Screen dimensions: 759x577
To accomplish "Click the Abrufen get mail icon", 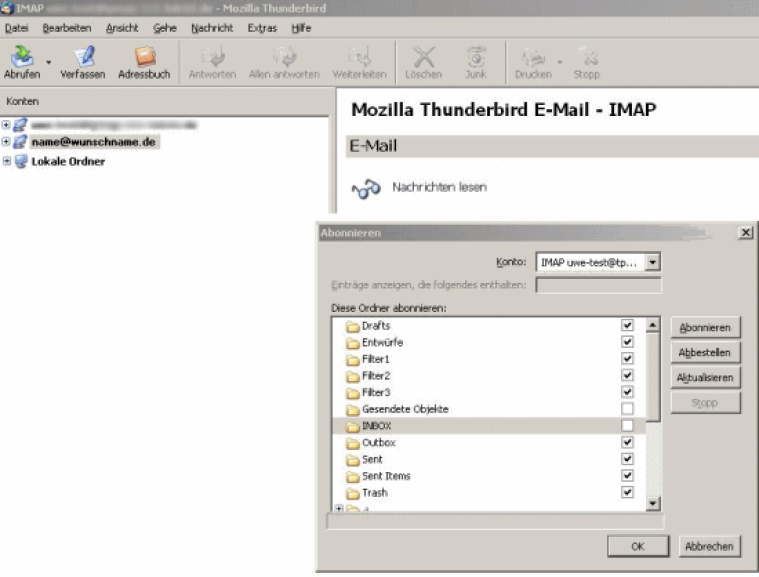I will [x=22, y=57].
